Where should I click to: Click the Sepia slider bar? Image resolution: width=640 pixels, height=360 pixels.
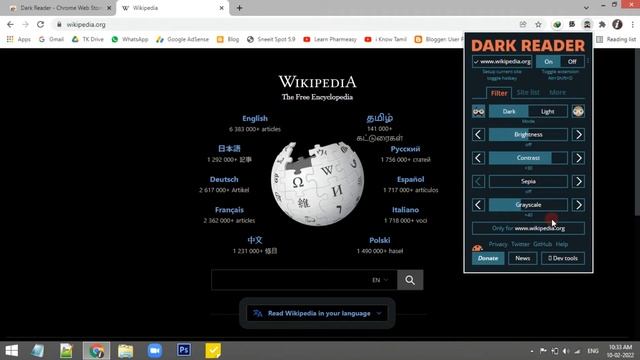pyautogui.click(x=528, y=181)
